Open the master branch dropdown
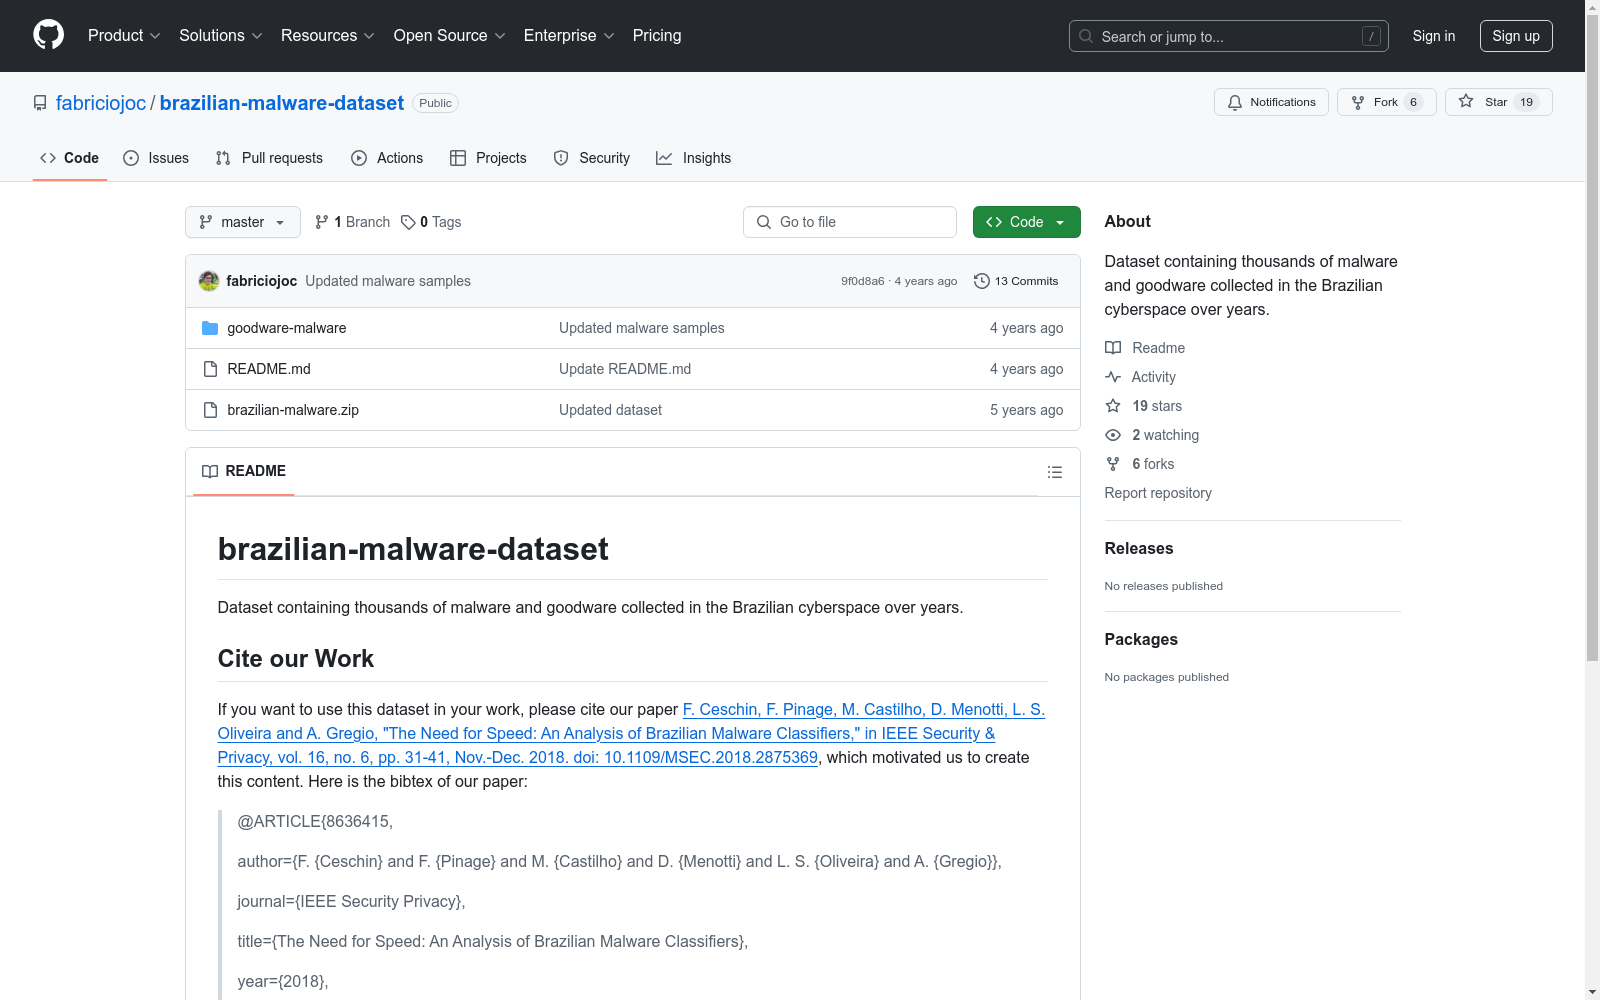The image size is (1600, 1000). (243, 222)
